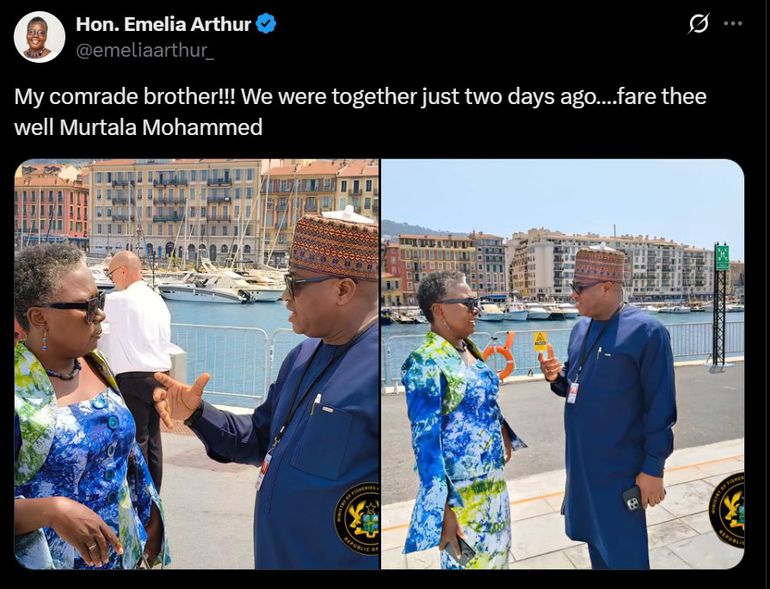Click the blue verified badge
The height and width of the screenshot is (589, 770).
(x=266, y=24)
